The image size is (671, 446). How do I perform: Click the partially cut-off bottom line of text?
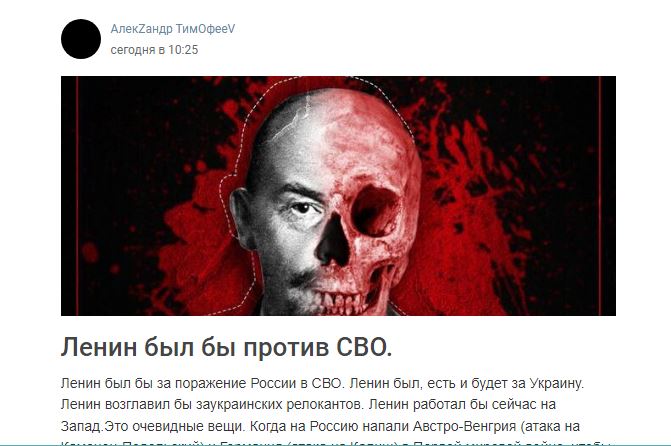[x=338, y=443]
